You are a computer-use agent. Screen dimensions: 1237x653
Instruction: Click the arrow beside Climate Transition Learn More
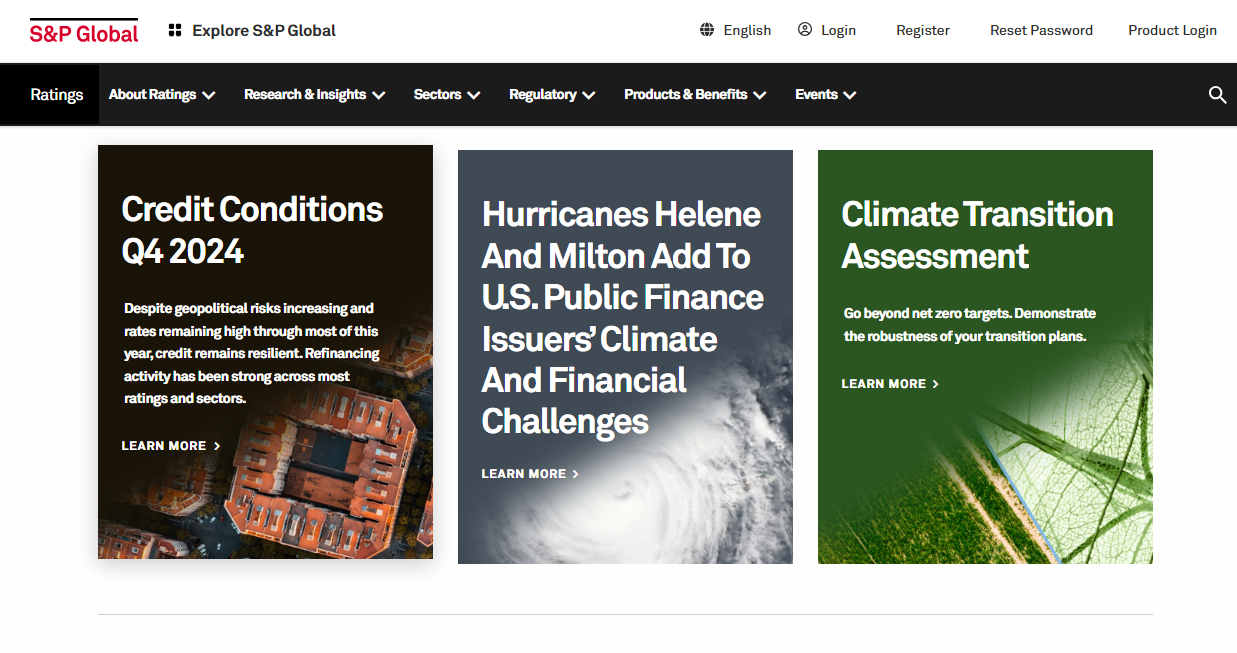[936, 384]
